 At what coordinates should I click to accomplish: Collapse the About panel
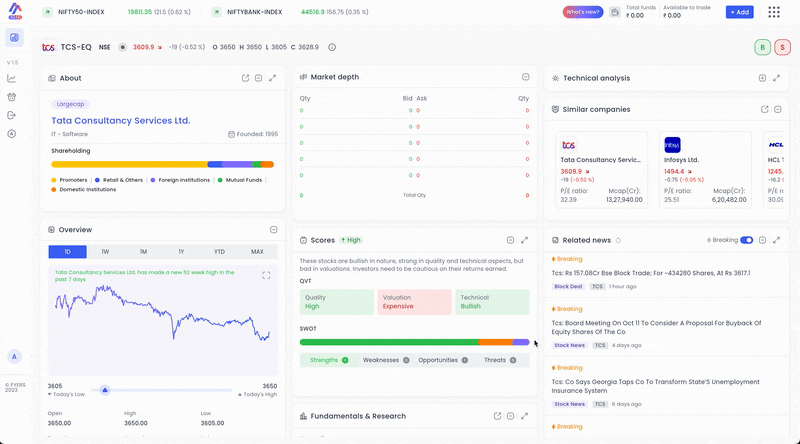tap(259, 78)
